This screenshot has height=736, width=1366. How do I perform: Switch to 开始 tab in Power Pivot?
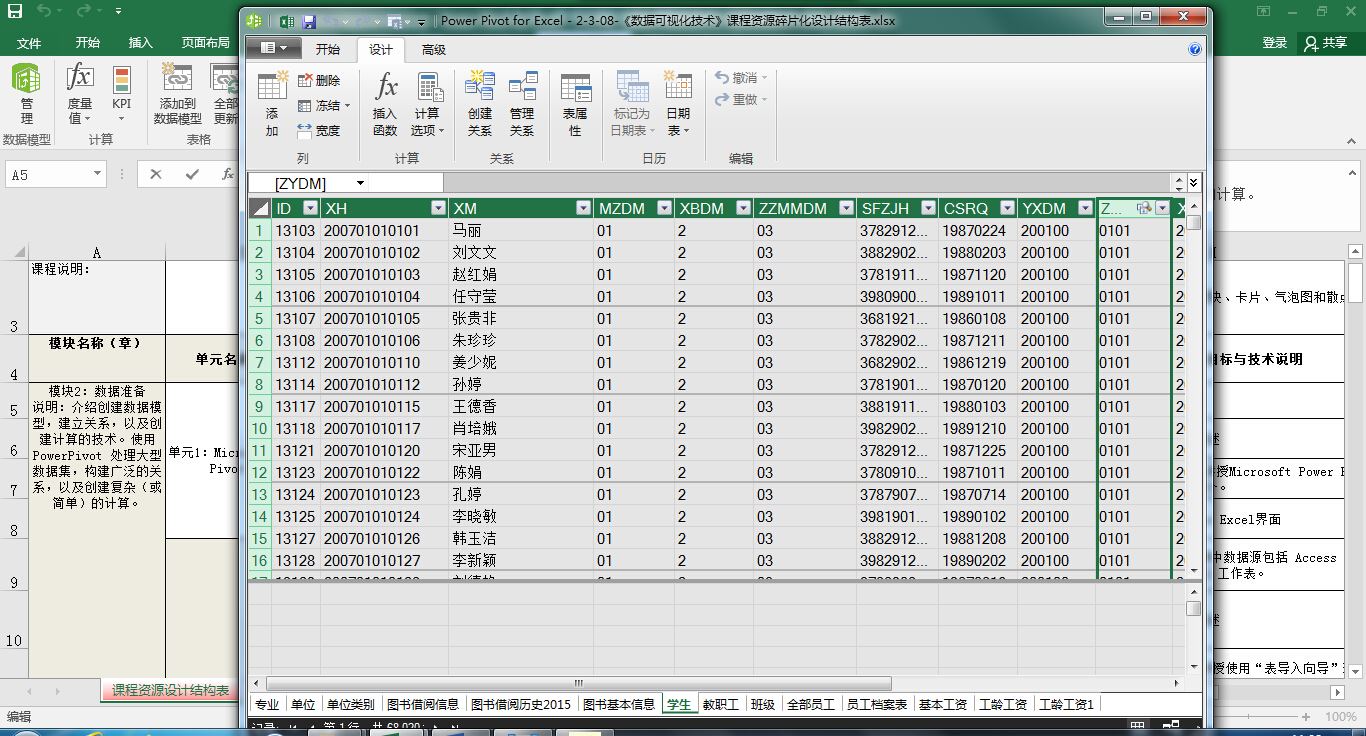[x=328, y=49]
